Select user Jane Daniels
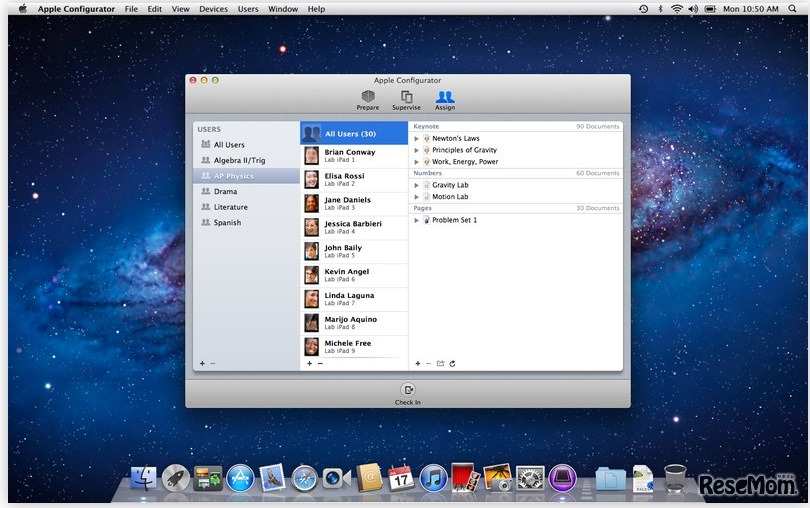Screen dimensions: 810x508 [x=354, y=203]
